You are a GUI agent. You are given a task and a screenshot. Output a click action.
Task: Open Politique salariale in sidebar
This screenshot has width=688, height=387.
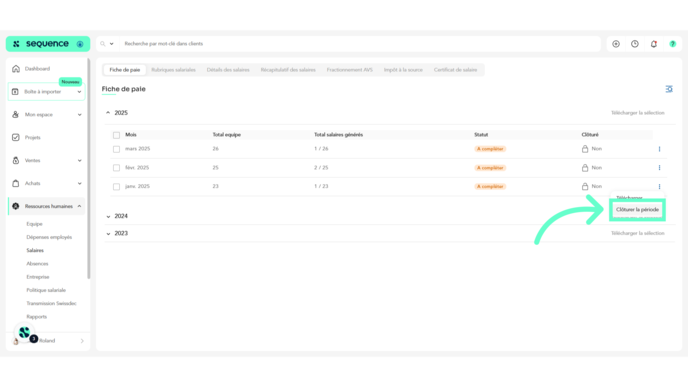click(x=46, y=290)
